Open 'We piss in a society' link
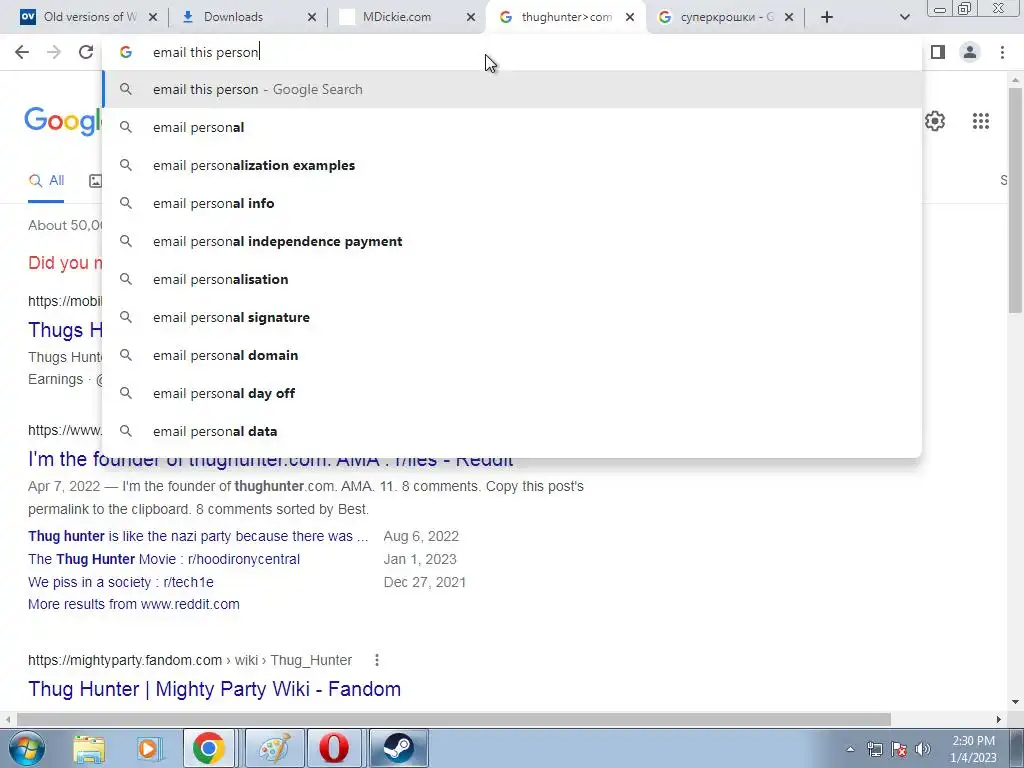The height and width of the screenshot is (768, 1024). point(121,582)
